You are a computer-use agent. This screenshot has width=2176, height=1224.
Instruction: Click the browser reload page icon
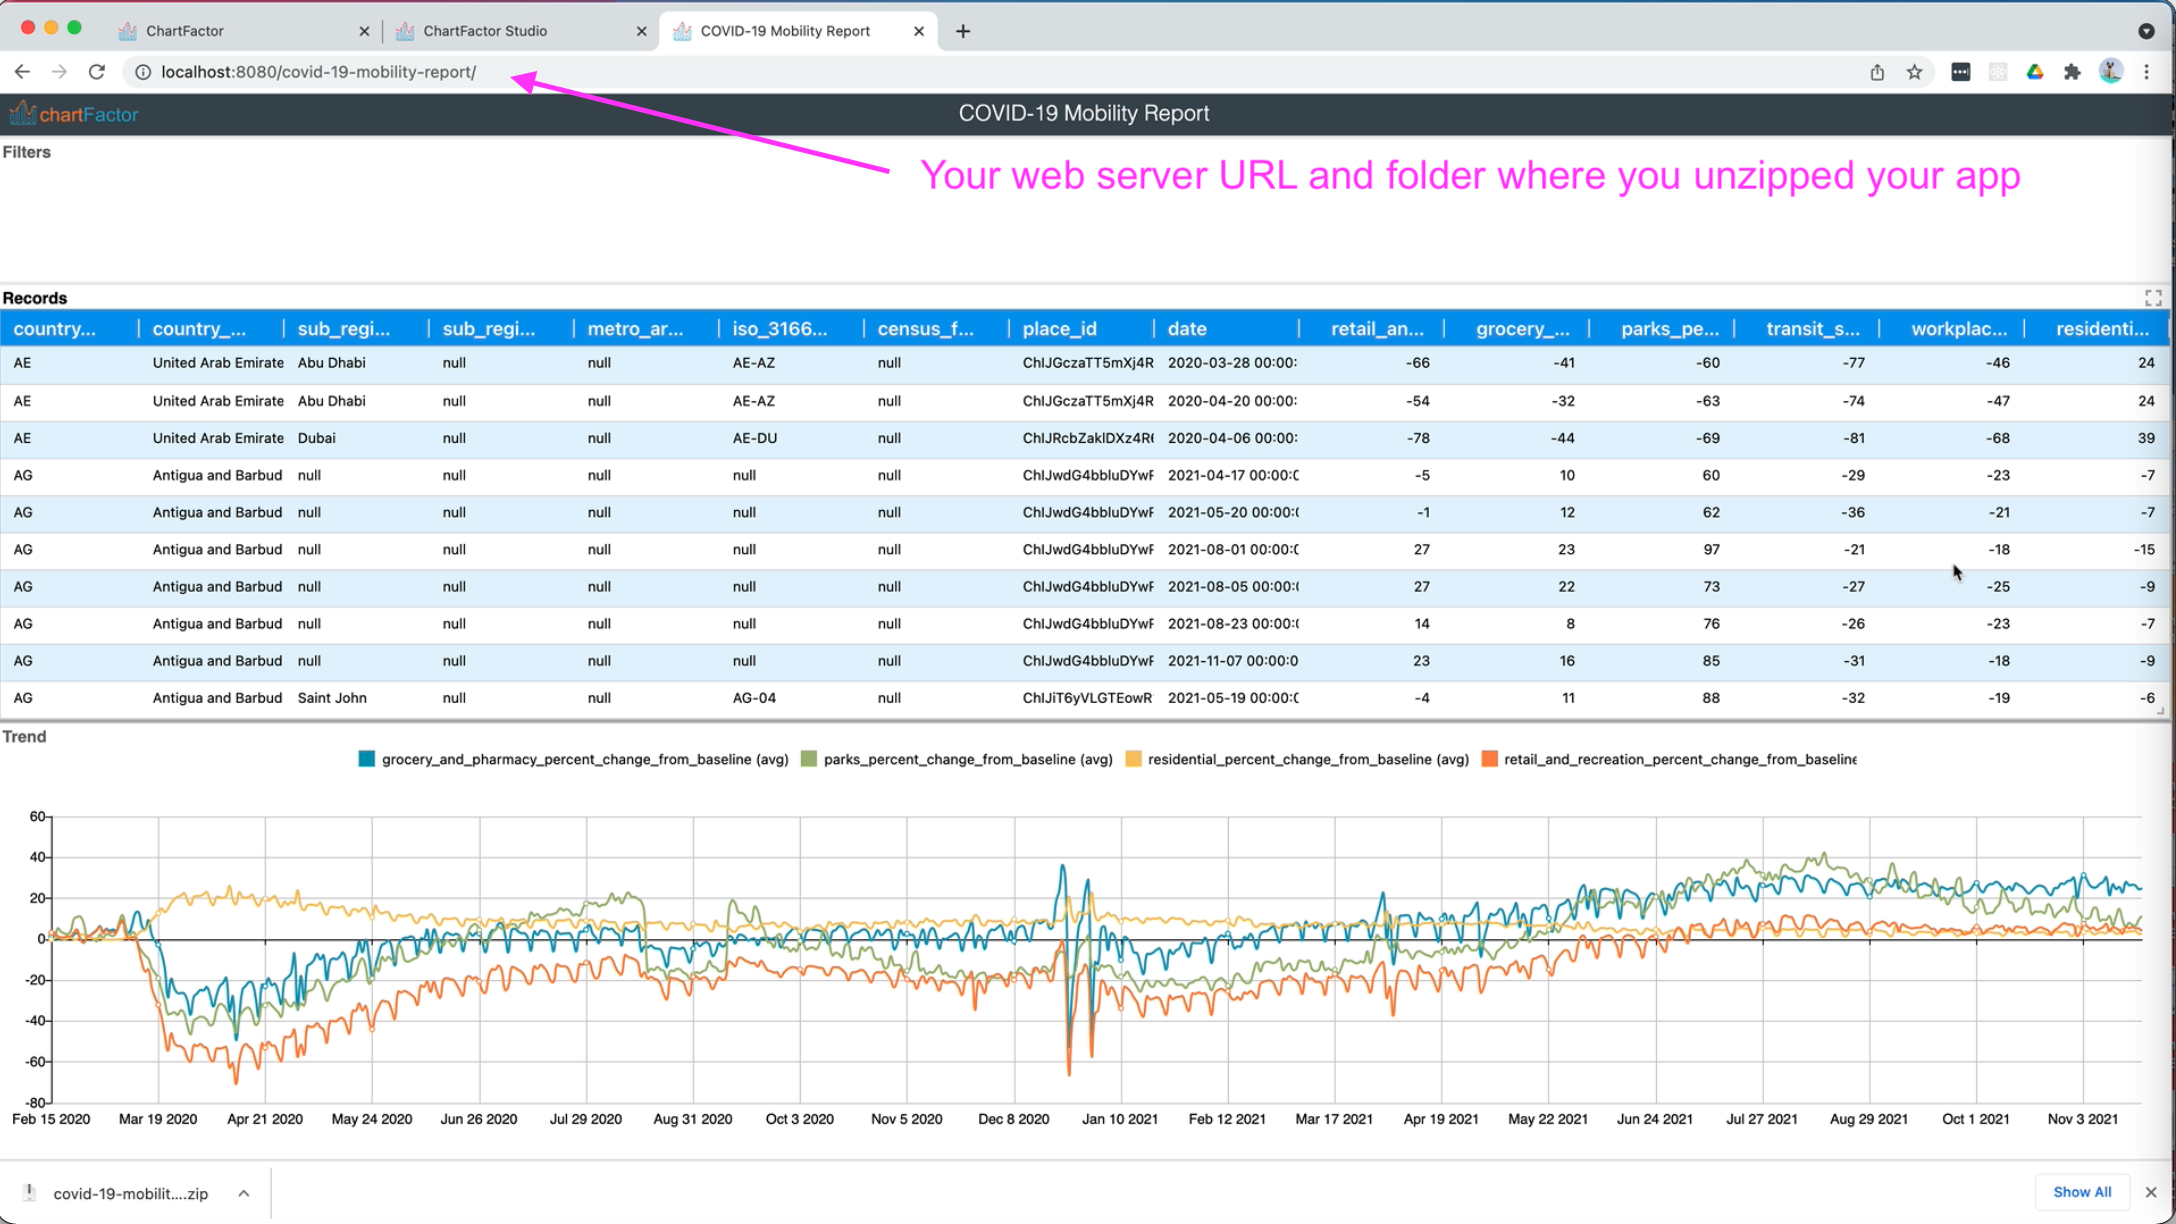click(97, 72)
